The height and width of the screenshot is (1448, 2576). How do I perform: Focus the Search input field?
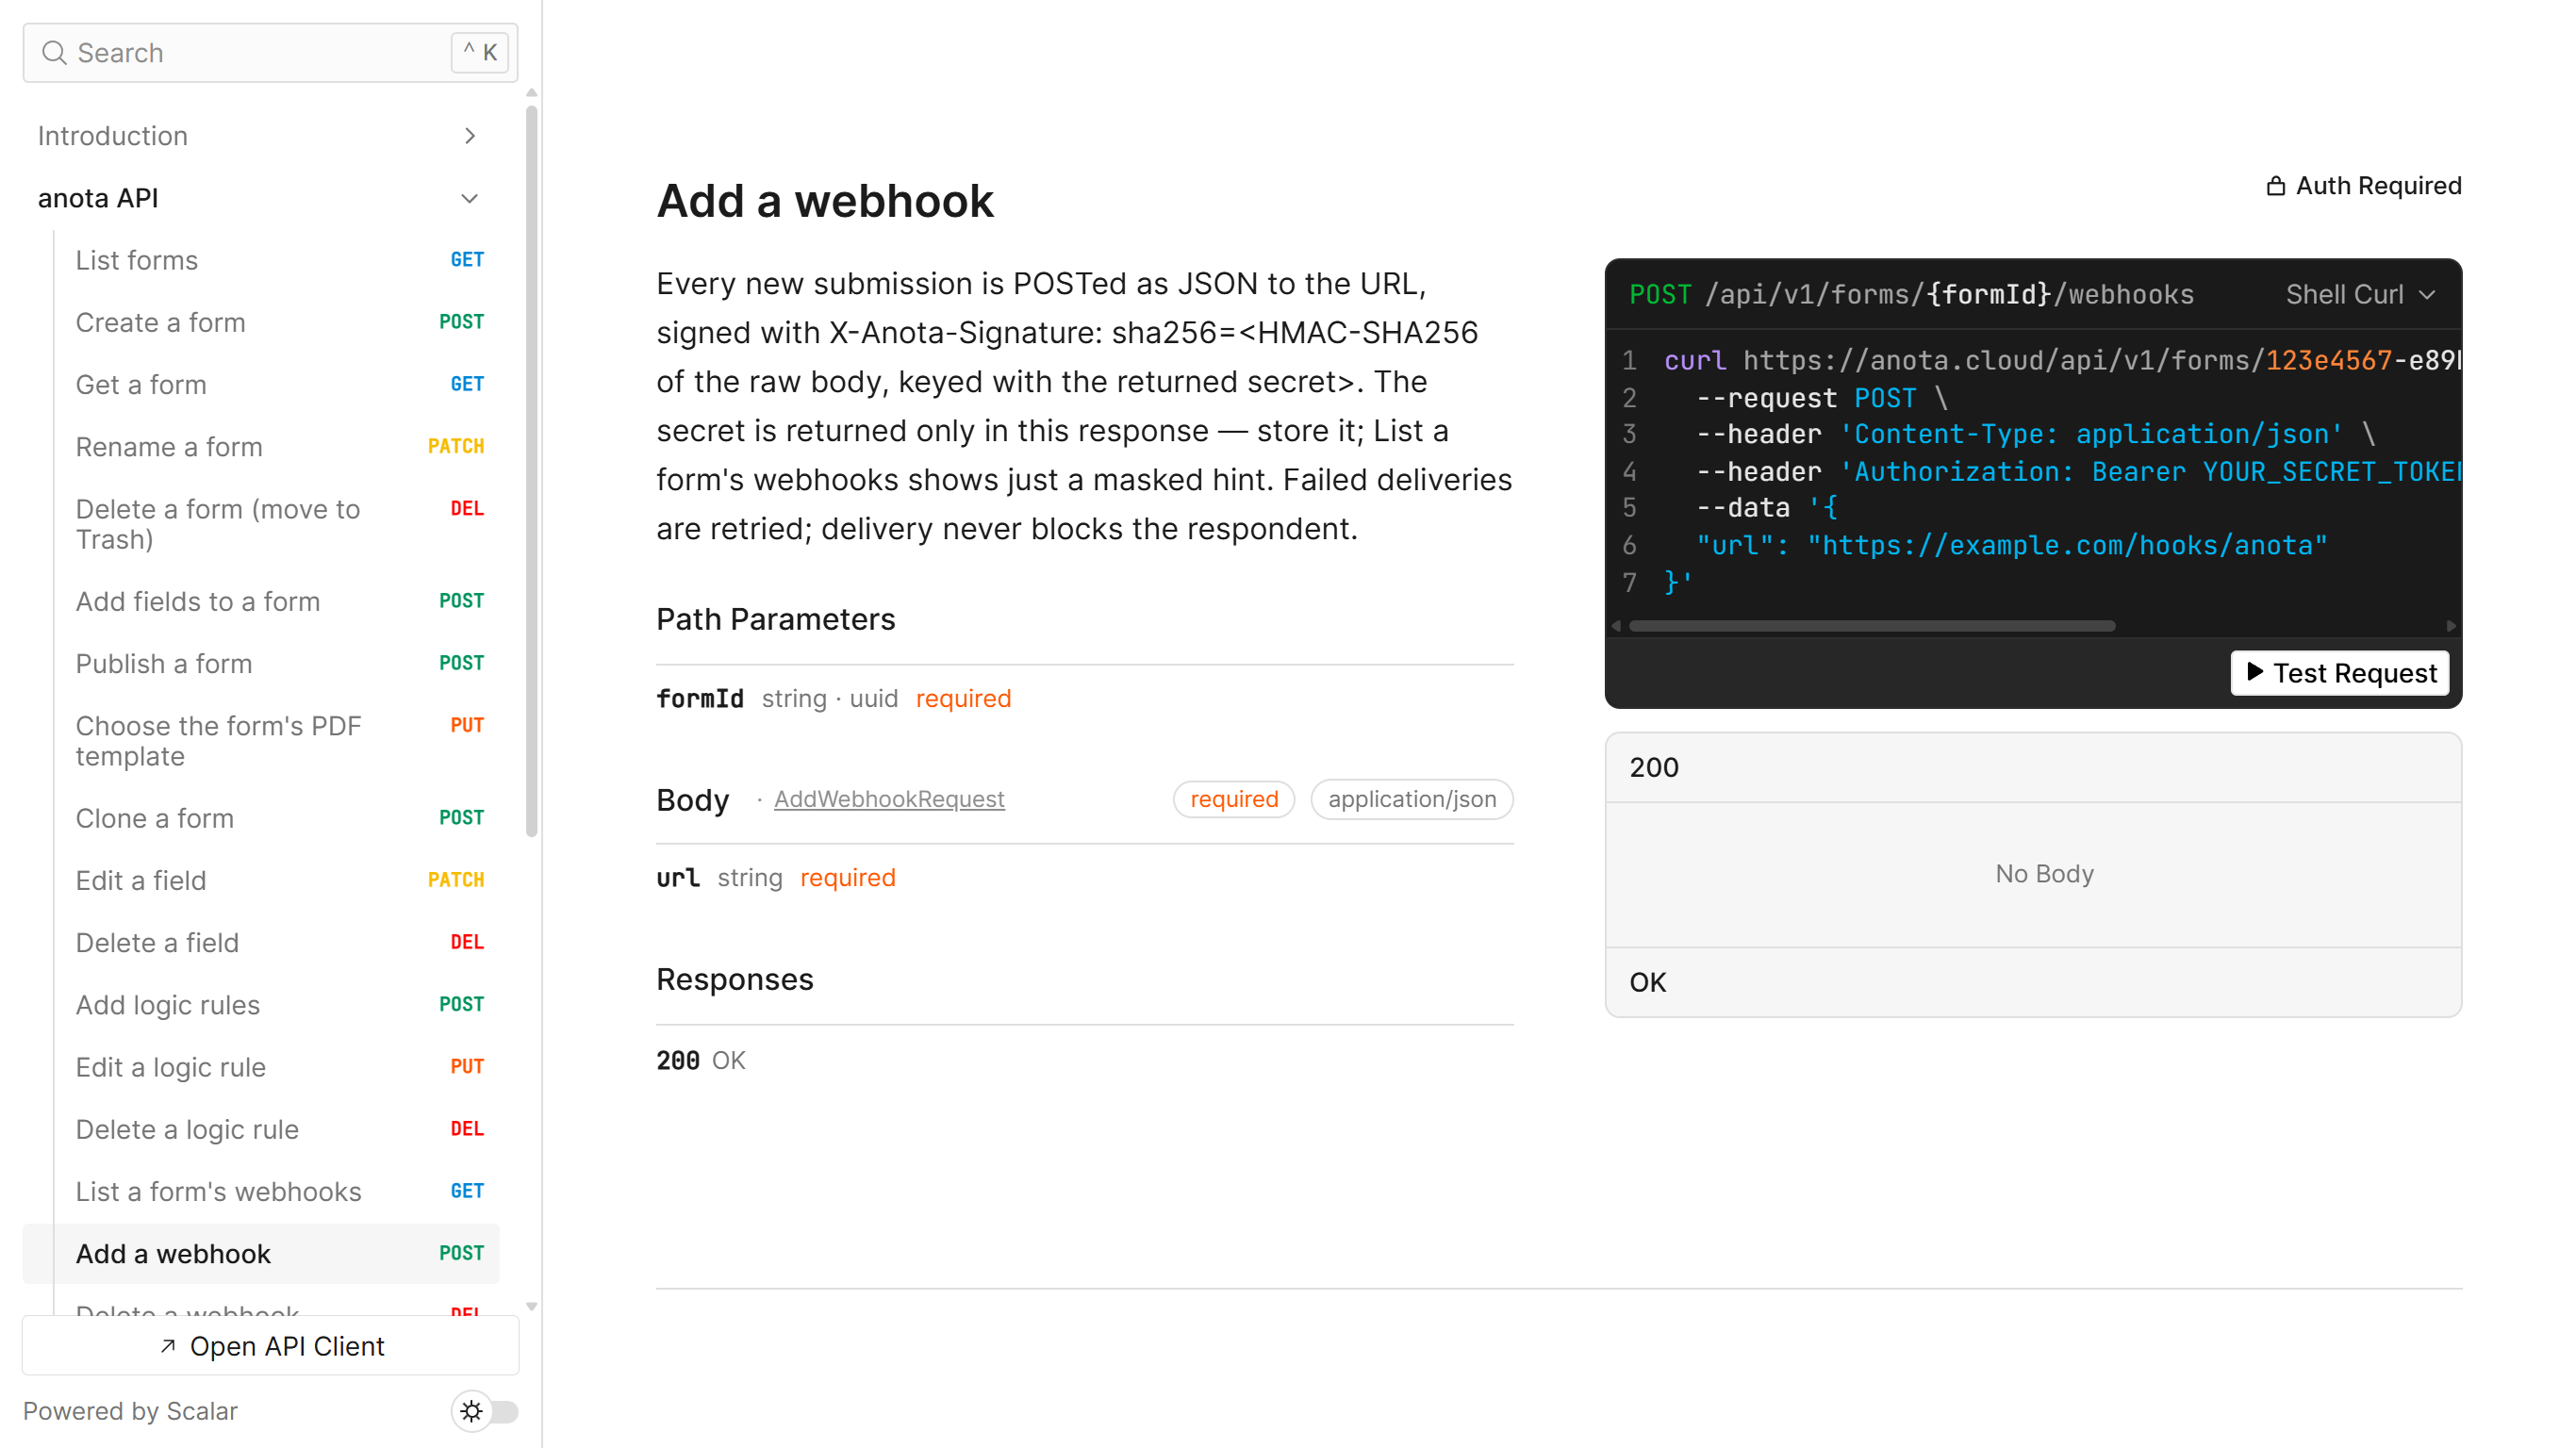[270, 53]
